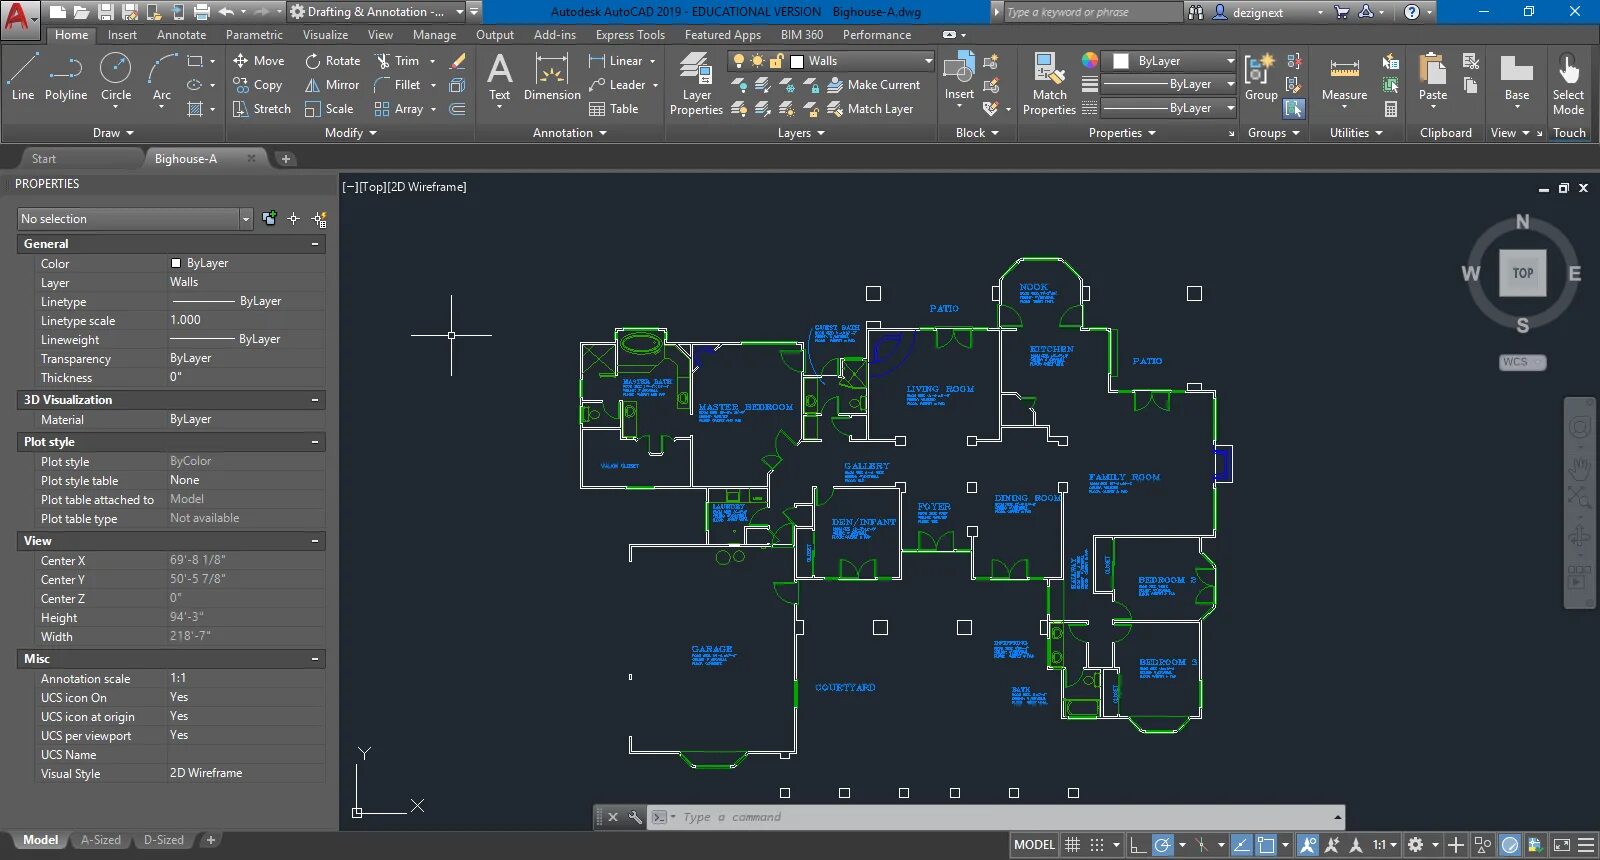Expand the Layers panel flyout
Image resolution: width=1600 pixels, height=860 pixels.
point(801,133)
